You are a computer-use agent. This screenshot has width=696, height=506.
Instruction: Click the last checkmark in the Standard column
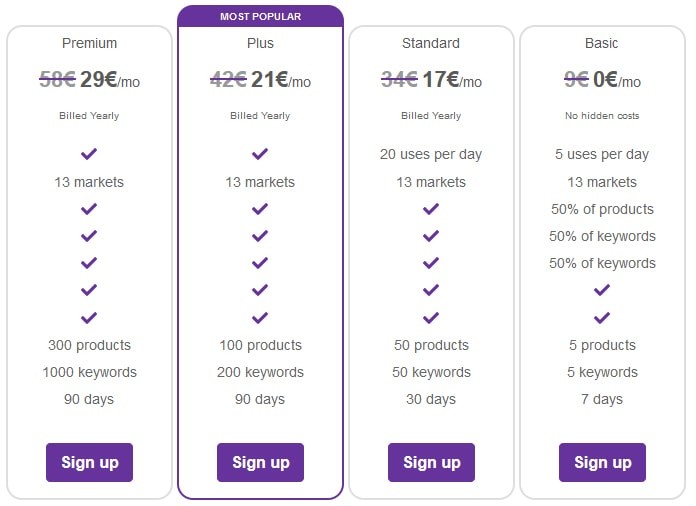click(x=431, y=318)
